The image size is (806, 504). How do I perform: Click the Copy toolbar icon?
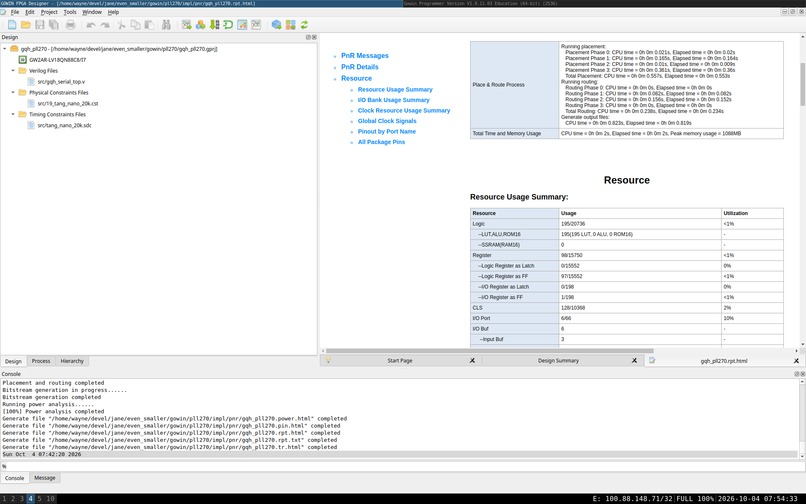(x=135, y=25)
